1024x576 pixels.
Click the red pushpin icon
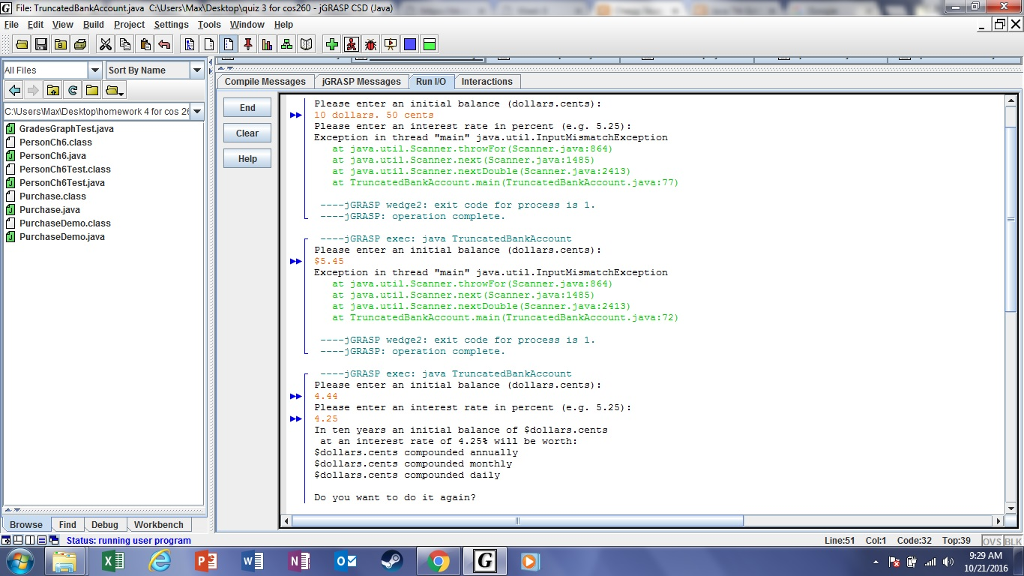click(248, 44)
